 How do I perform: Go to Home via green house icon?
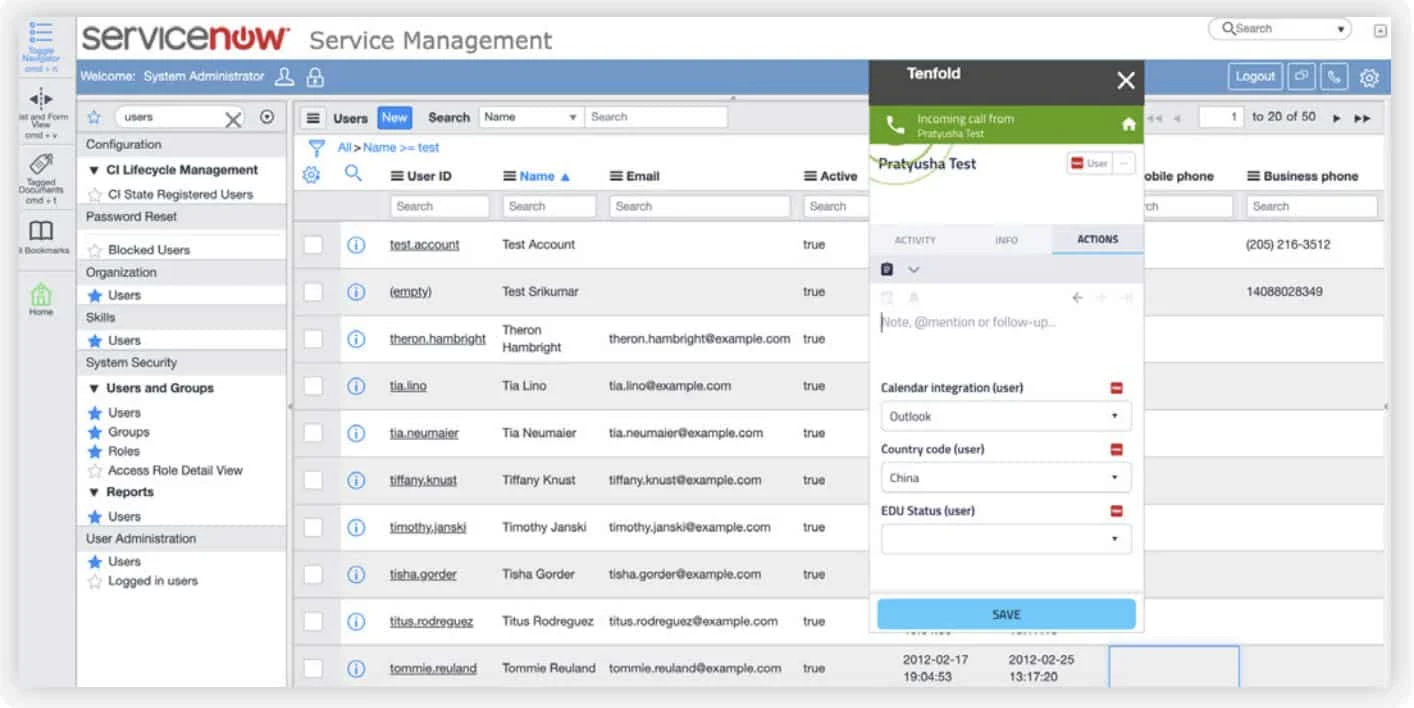(41, 295)
